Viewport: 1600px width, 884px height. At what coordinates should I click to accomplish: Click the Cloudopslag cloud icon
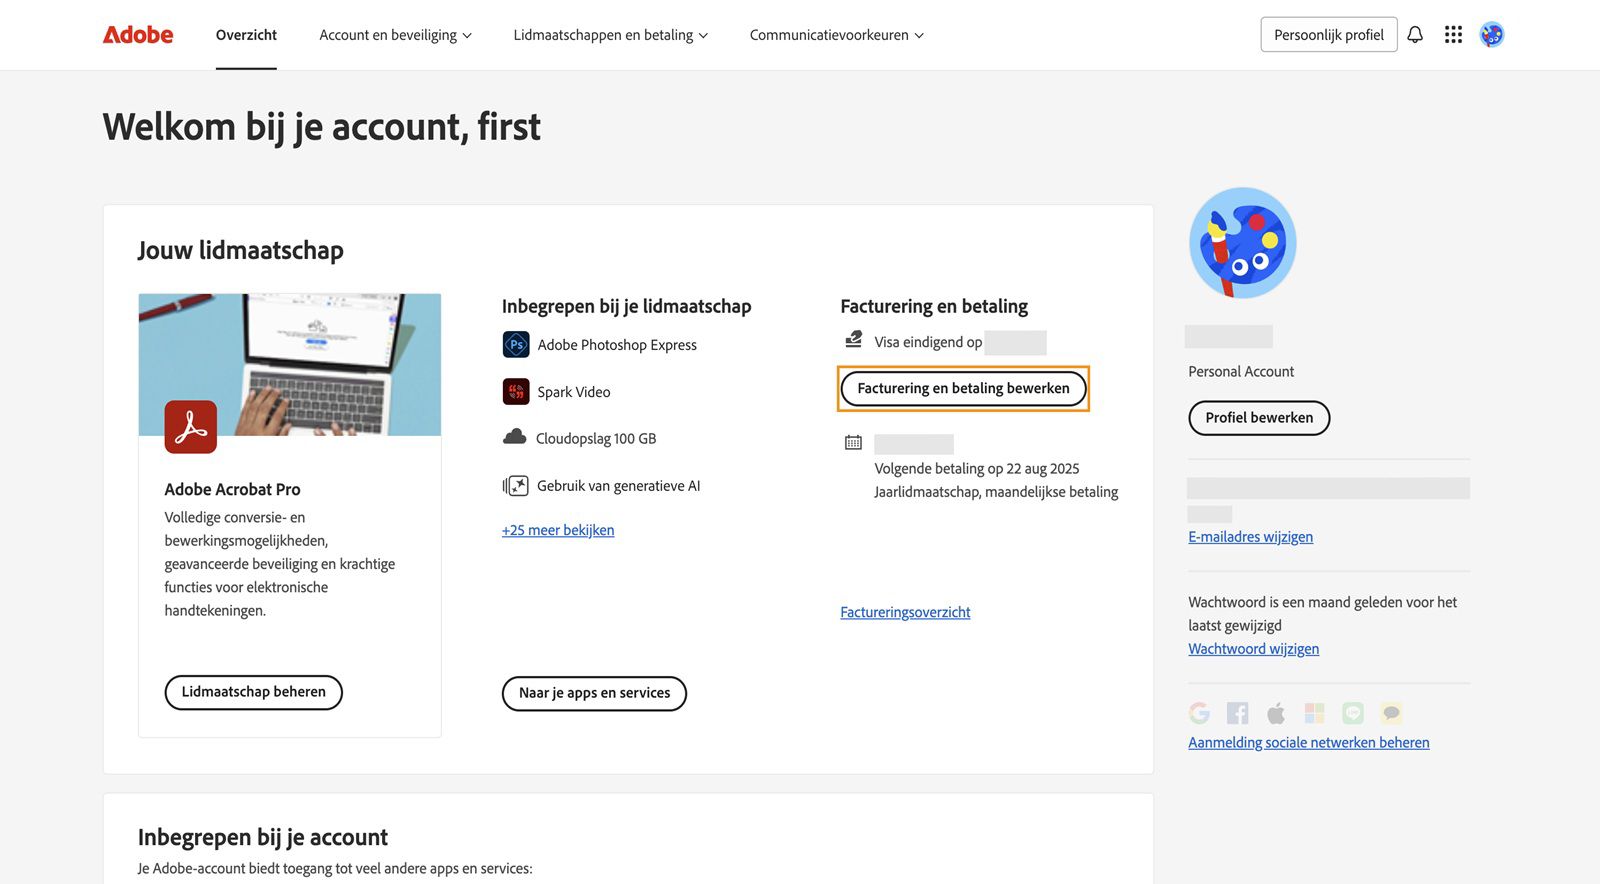click(x=515, y=438)
